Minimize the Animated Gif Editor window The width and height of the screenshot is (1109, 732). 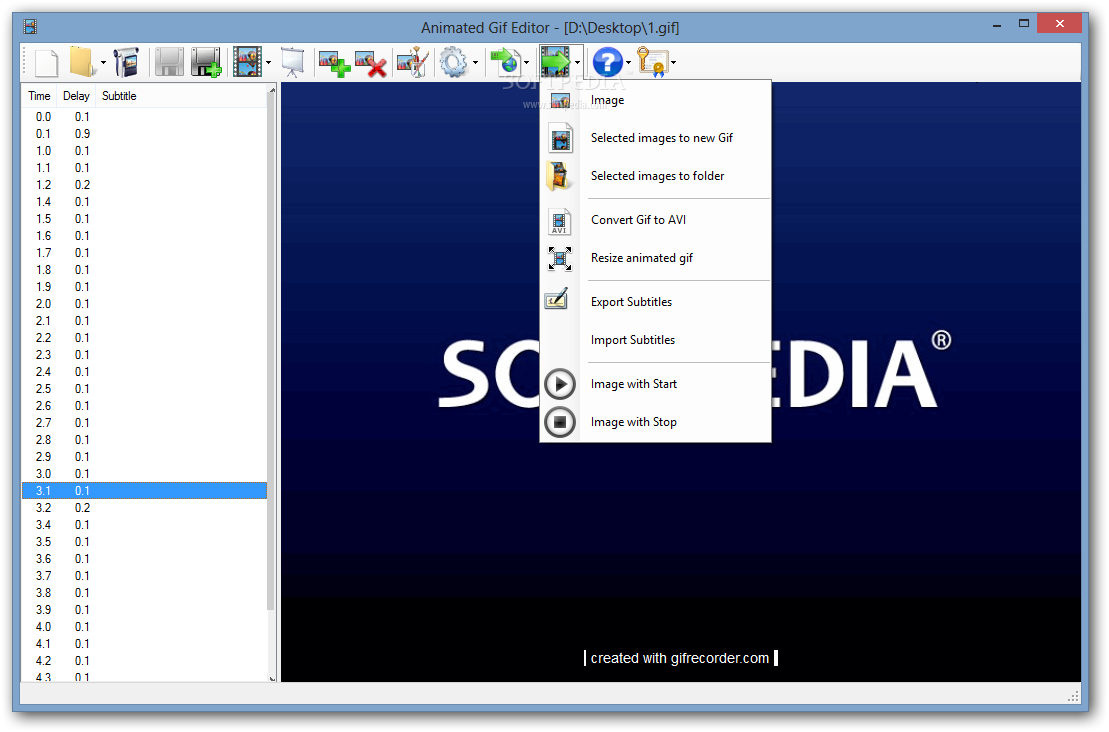(x=997, y=25)
